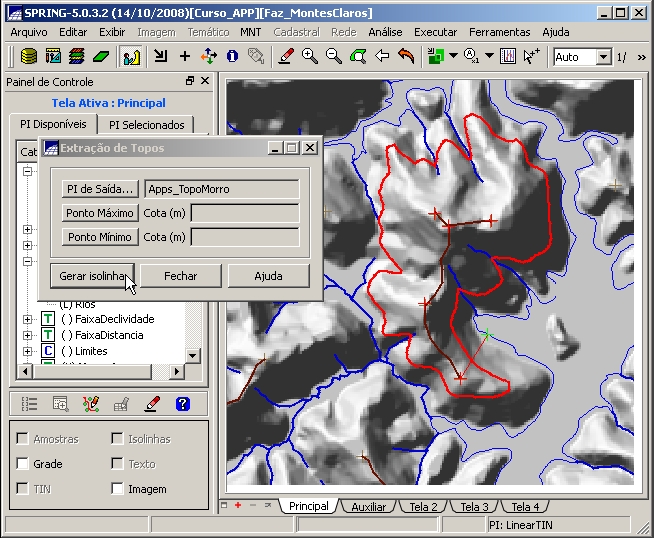The width and height of the screenshot is (654, 538).
Task: Click the PI de Saída name field
Action: (221, 189)
